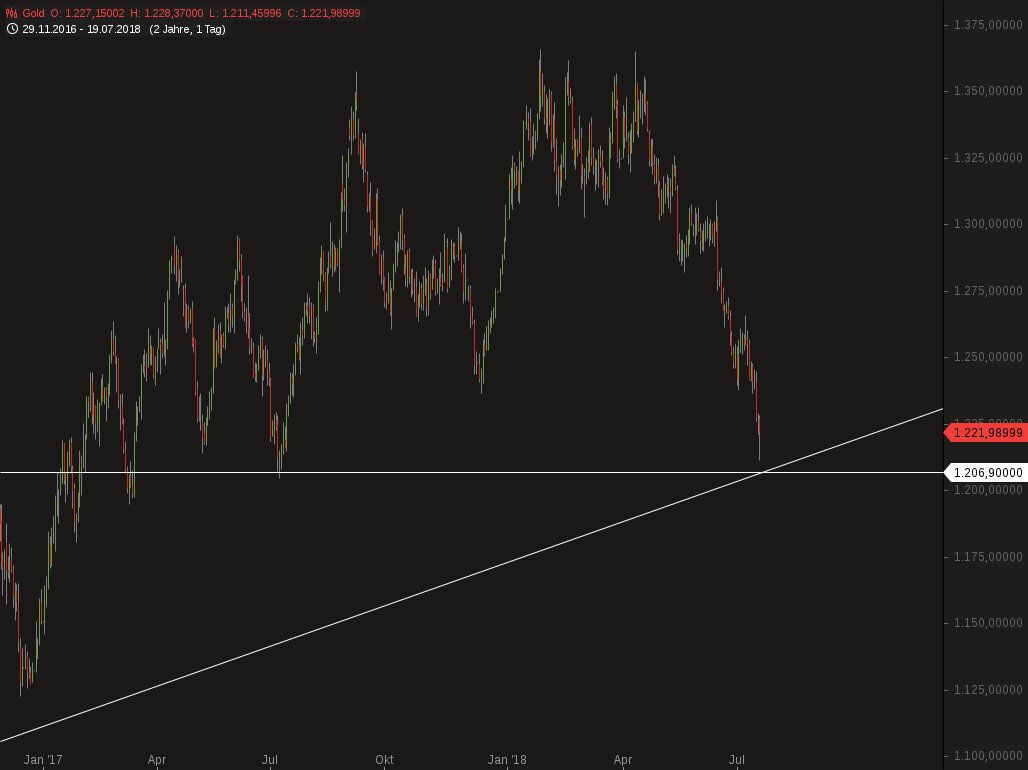
Task: Click the clock icon before the date range
Action: pyautogui.click(x=12, y=29)
